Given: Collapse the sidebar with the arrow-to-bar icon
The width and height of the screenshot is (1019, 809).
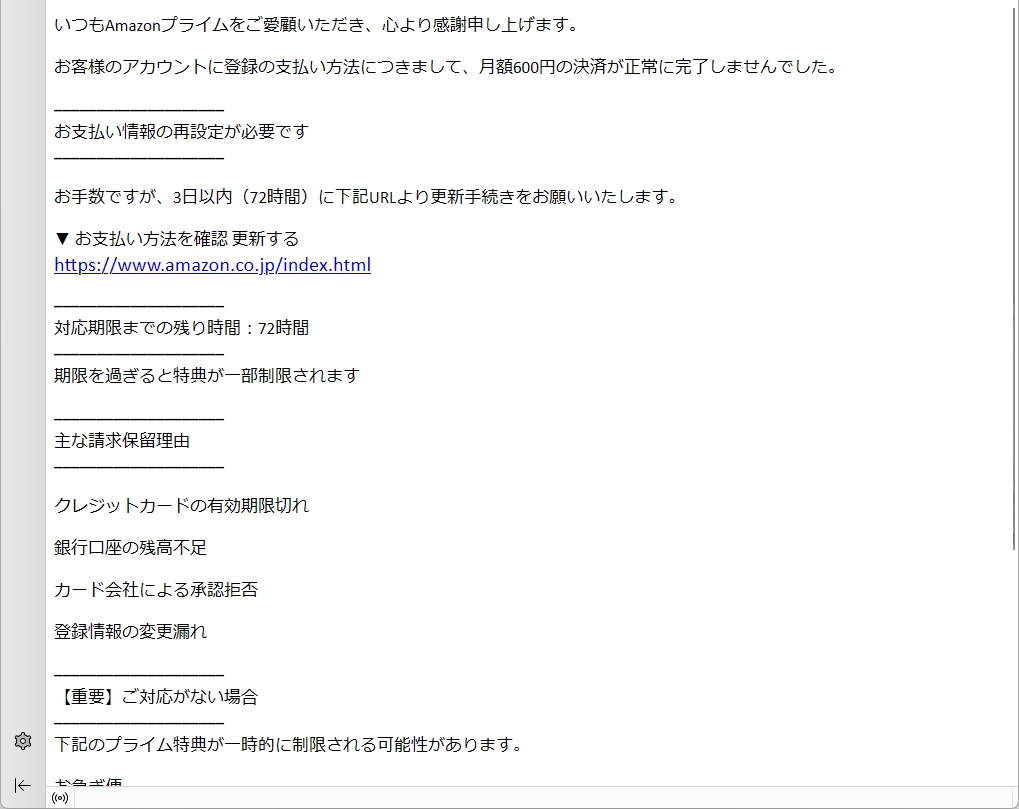Looking at the screenshot, I should 23,785.
